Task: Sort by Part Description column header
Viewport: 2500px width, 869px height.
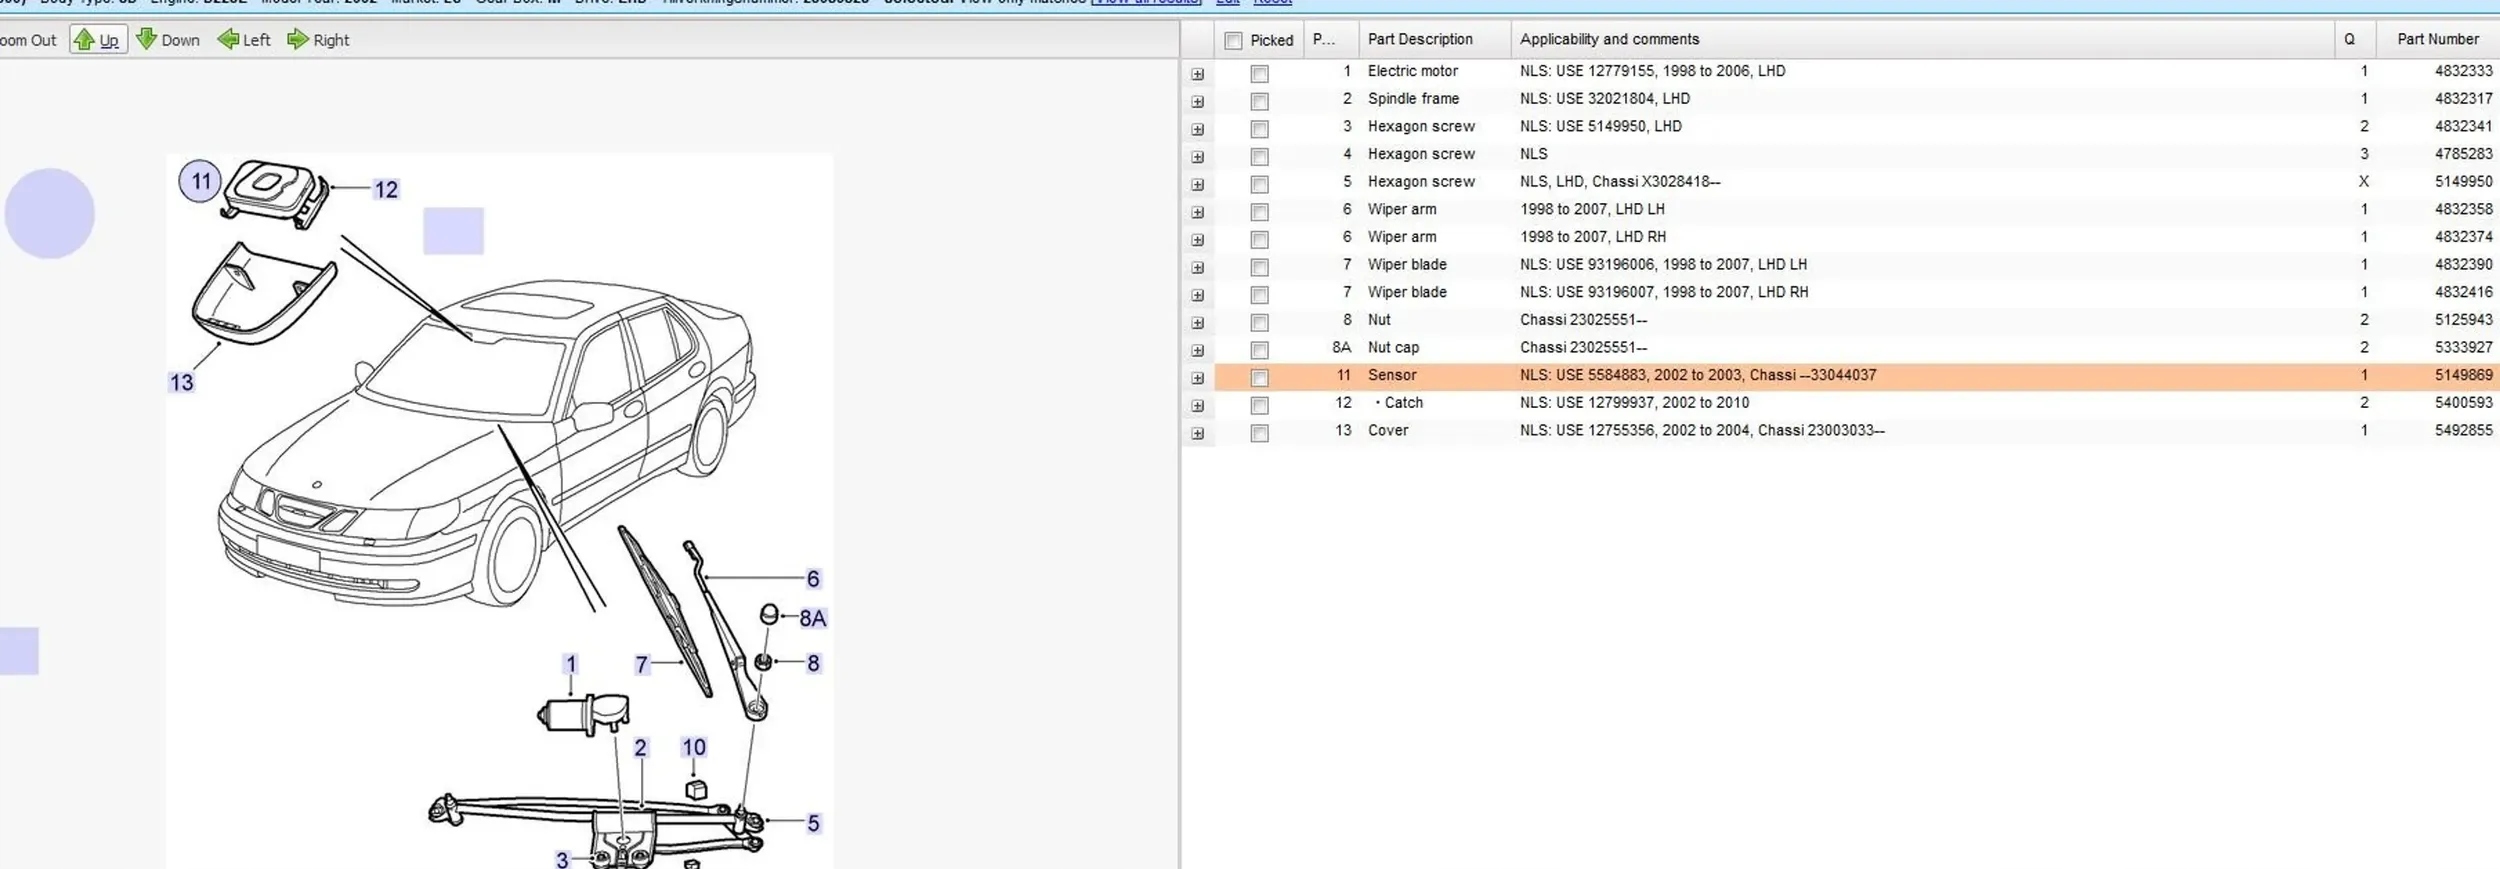Action: coord(1434,40)
